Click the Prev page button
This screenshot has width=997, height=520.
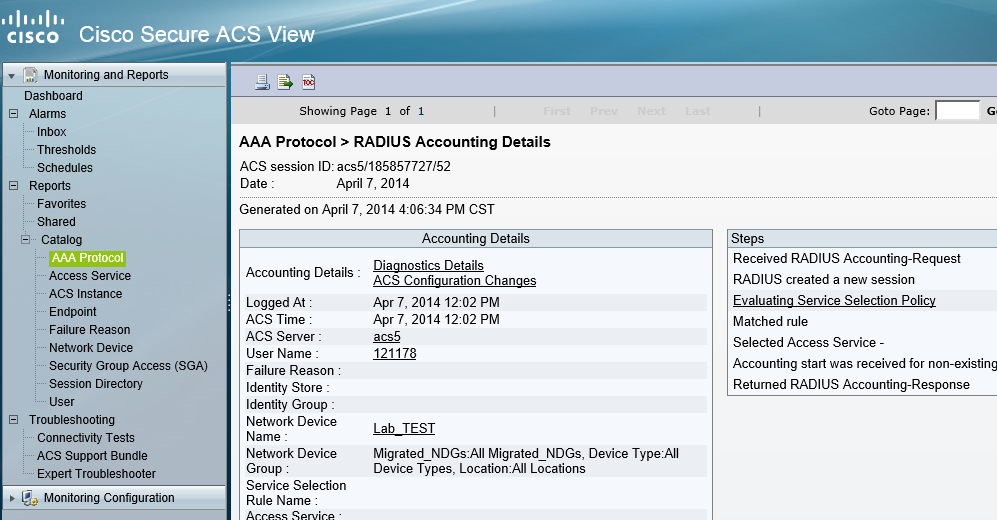603,111
